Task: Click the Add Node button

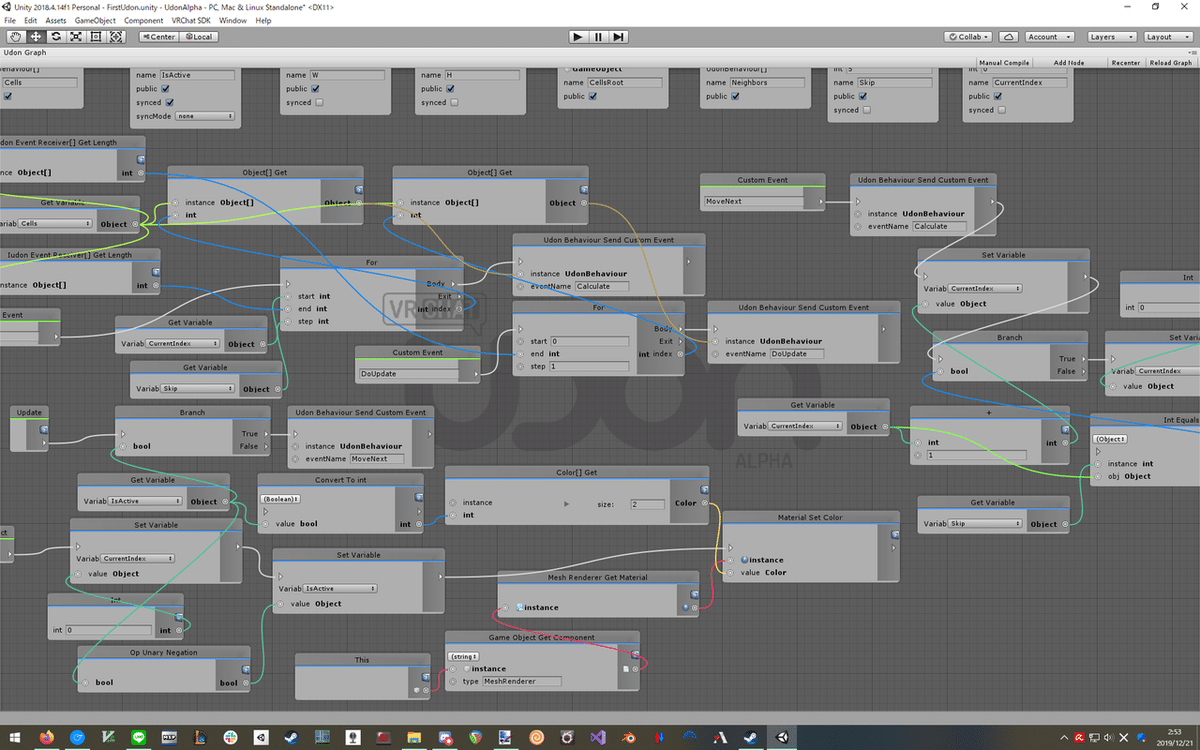Action: [x=1069, y=62]
